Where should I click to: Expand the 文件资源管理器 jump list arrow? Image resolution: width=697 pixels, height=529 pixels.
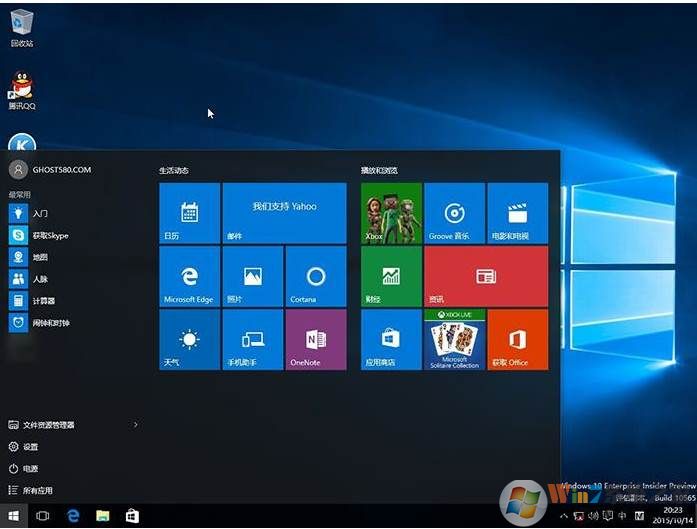136,425
